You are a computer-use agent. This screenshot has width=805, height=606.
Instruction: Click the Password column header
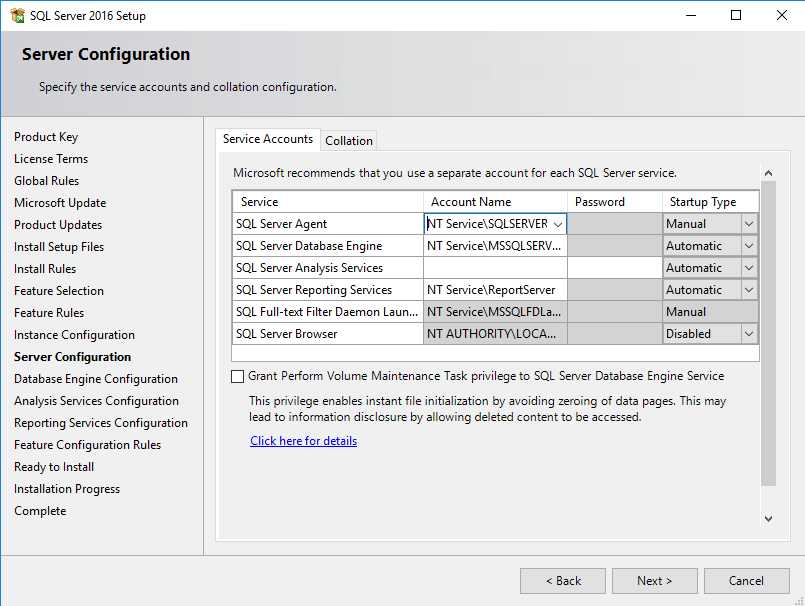click(615, 202)
